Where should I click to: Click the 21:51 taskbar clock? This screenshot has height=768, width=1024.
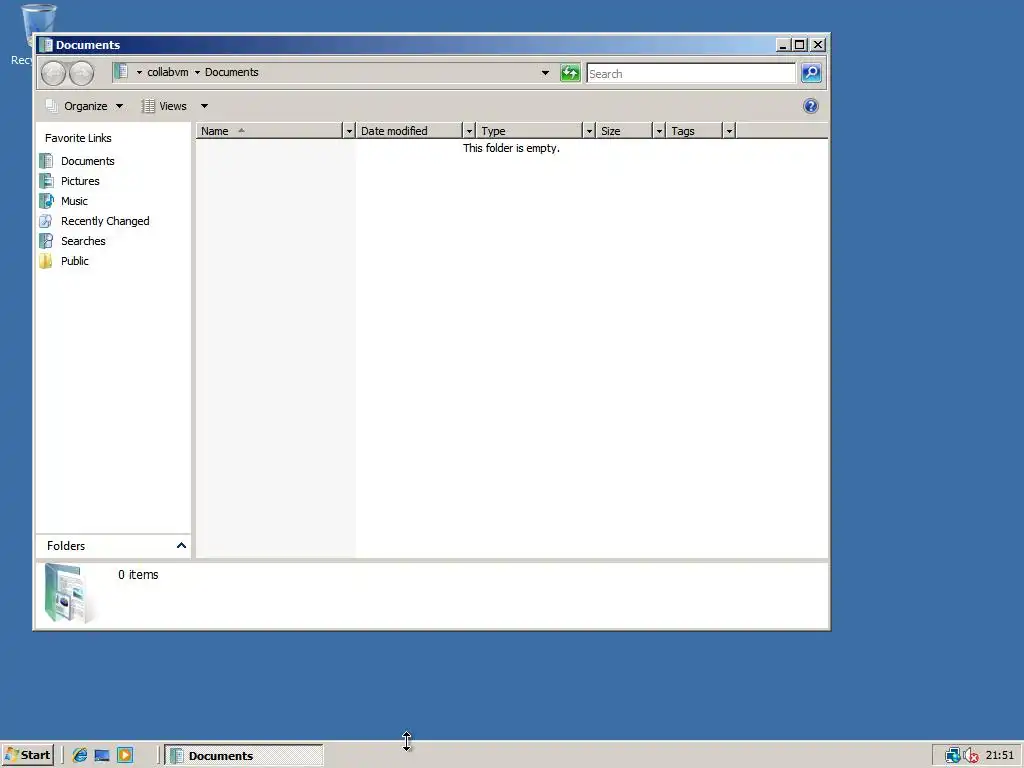tap(999, 756)
